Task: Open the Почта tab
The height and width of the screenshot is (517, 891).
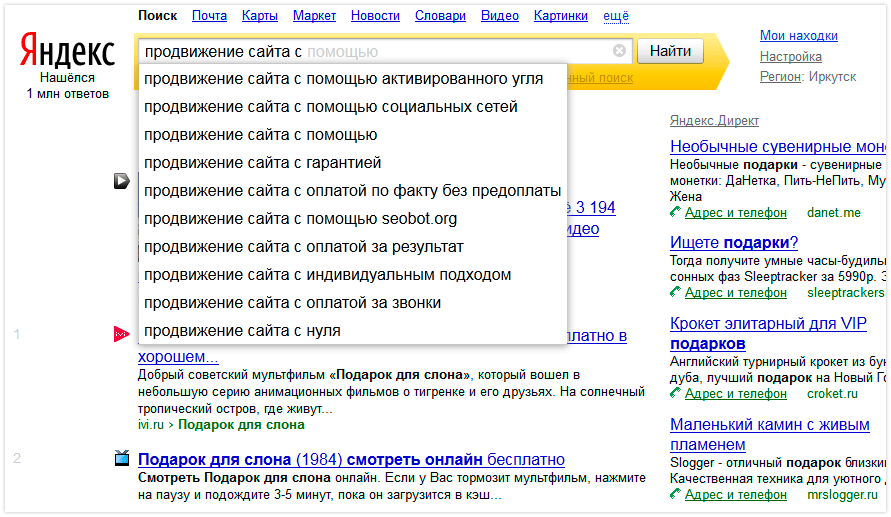Action: pyautogui.click(x=209, y=16)
